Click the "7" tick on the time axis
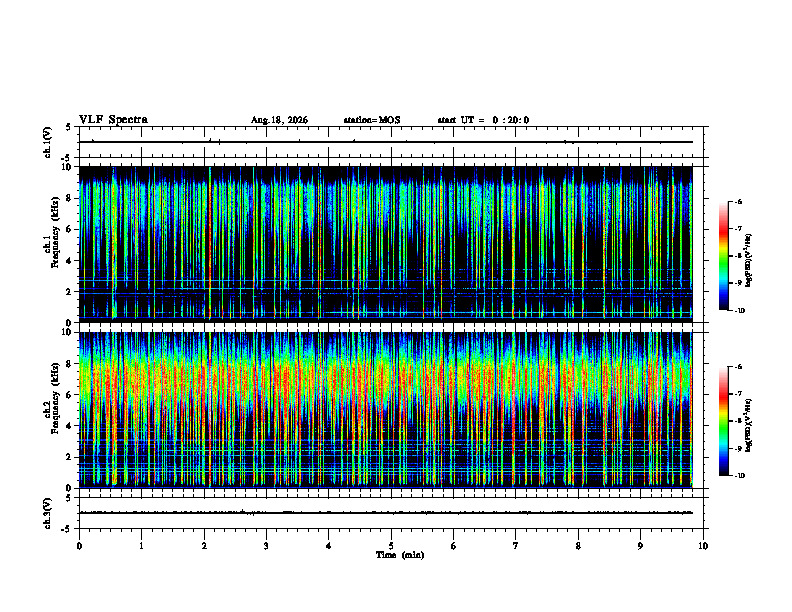The height and width of the screenshot is (612, 792). click(516, 546)
